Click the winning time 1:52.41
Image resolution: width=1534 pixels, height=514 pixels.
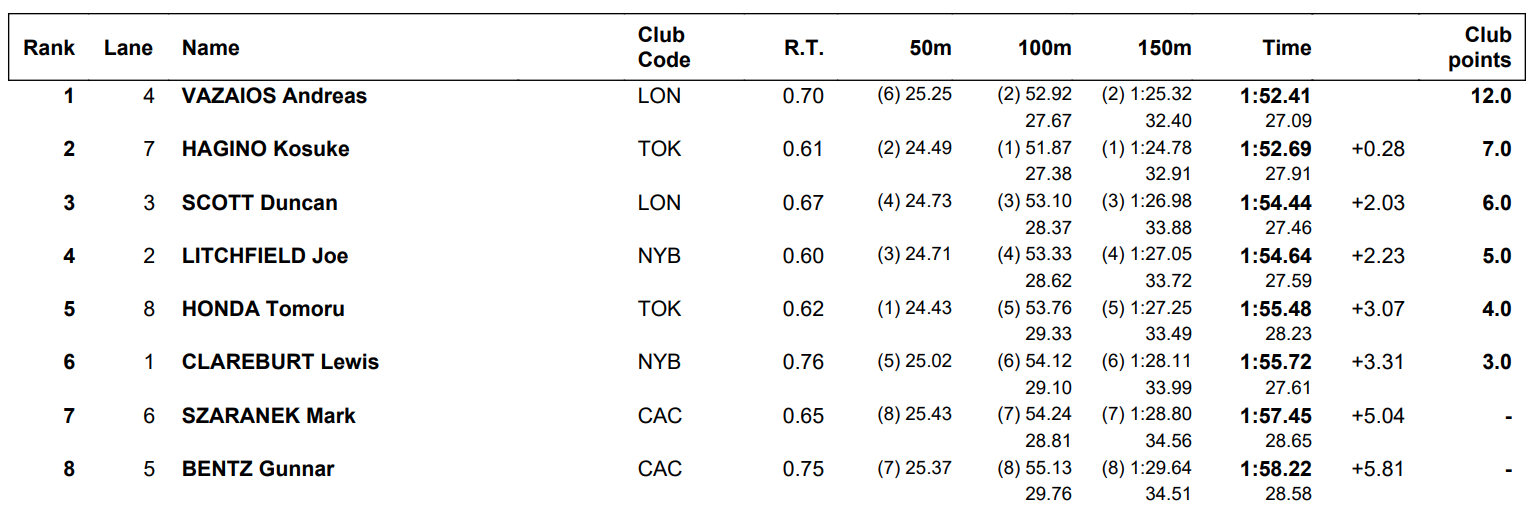click(1275, 97)
